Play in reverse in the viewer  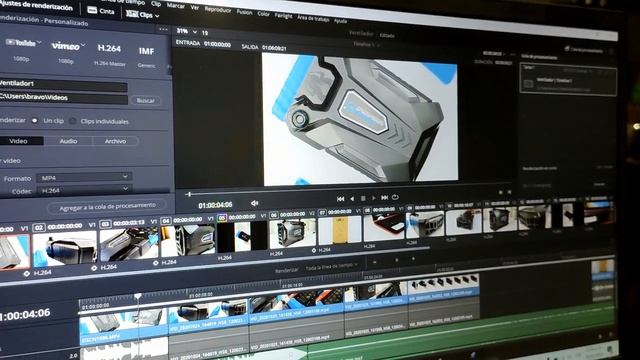click(x=352, y=199)
